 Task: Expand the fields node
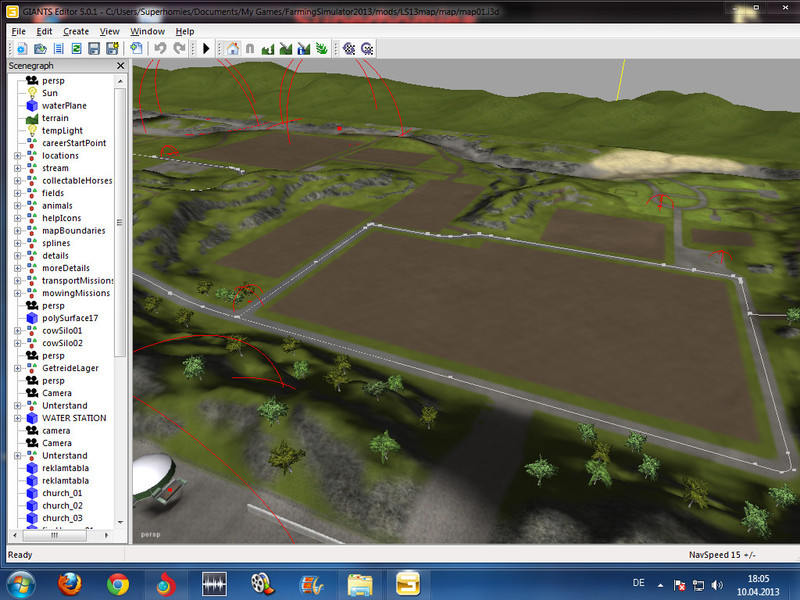pyautogui.click(x=17, y=193)
